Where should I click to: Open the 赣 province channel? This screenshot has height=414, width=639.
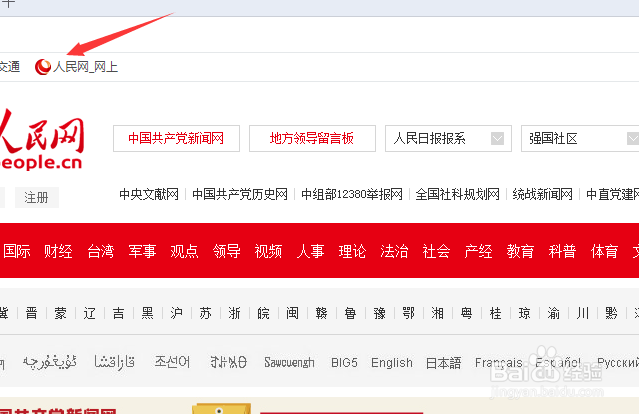[x=321, y=313]
